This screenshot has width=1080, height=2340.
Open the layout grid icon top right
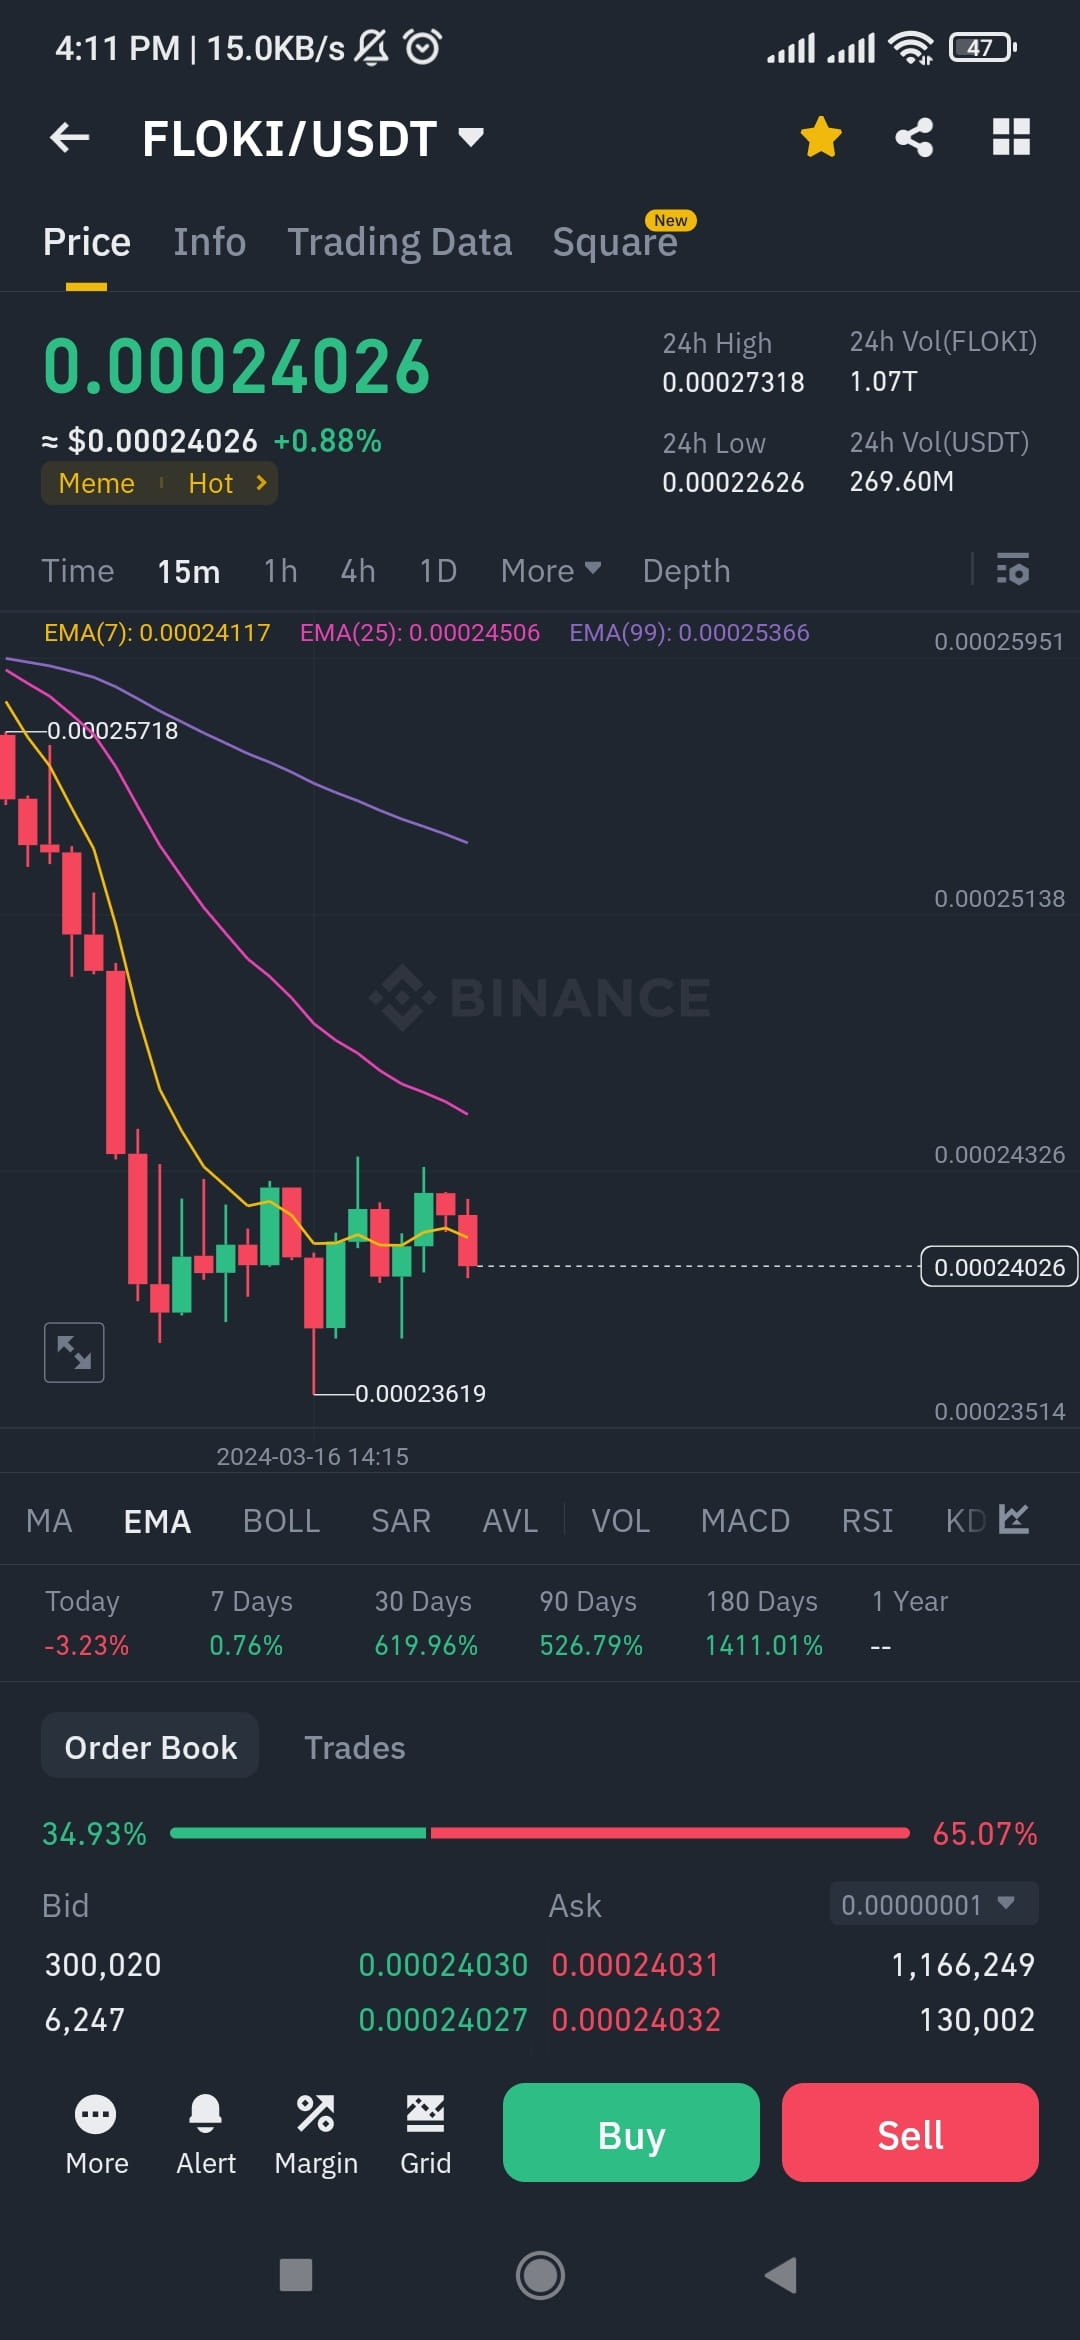pyautogui.click(x=1009, y=137)
